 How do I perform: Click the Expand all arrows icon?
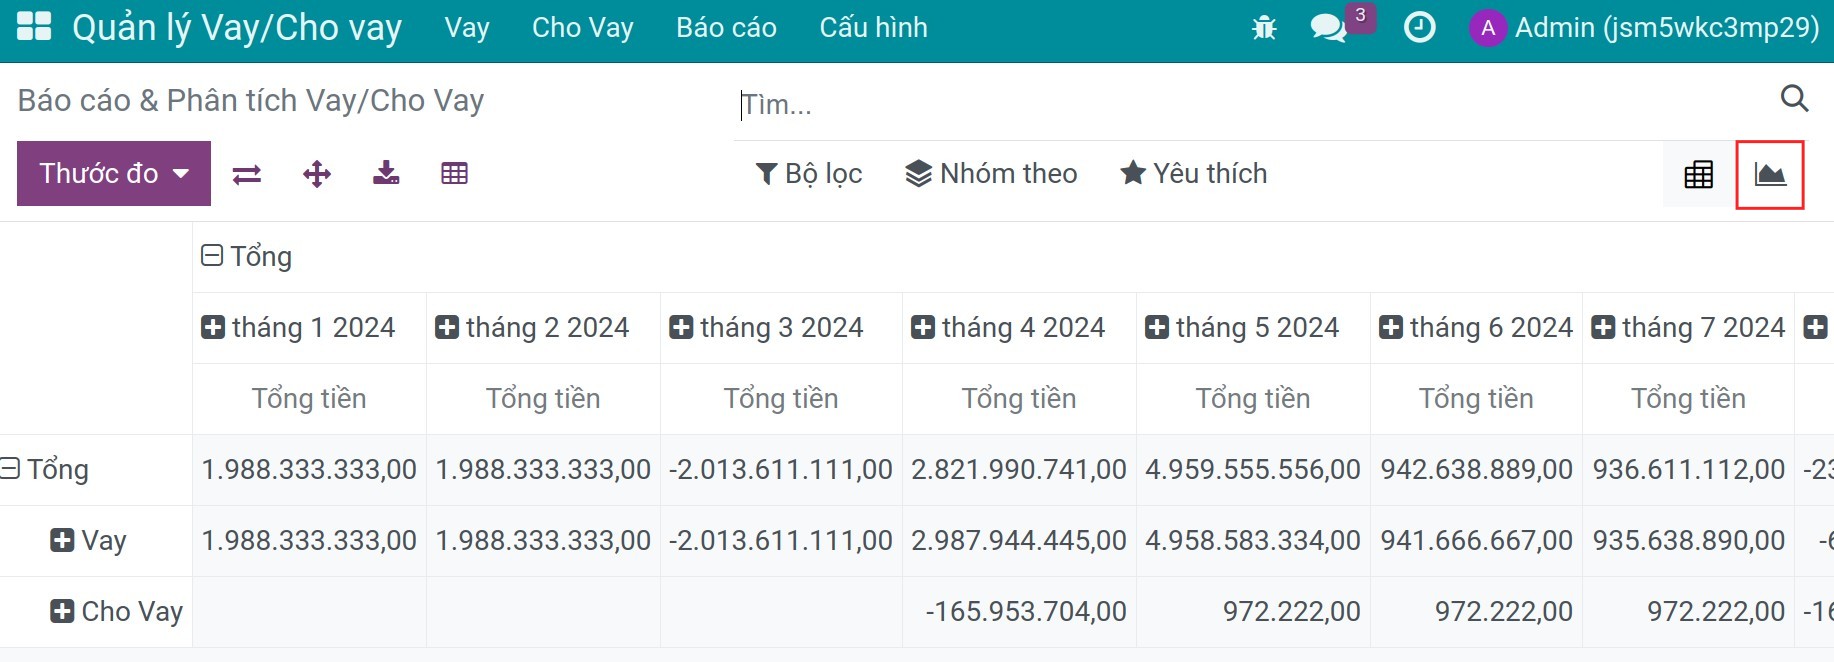pos(317,174)
